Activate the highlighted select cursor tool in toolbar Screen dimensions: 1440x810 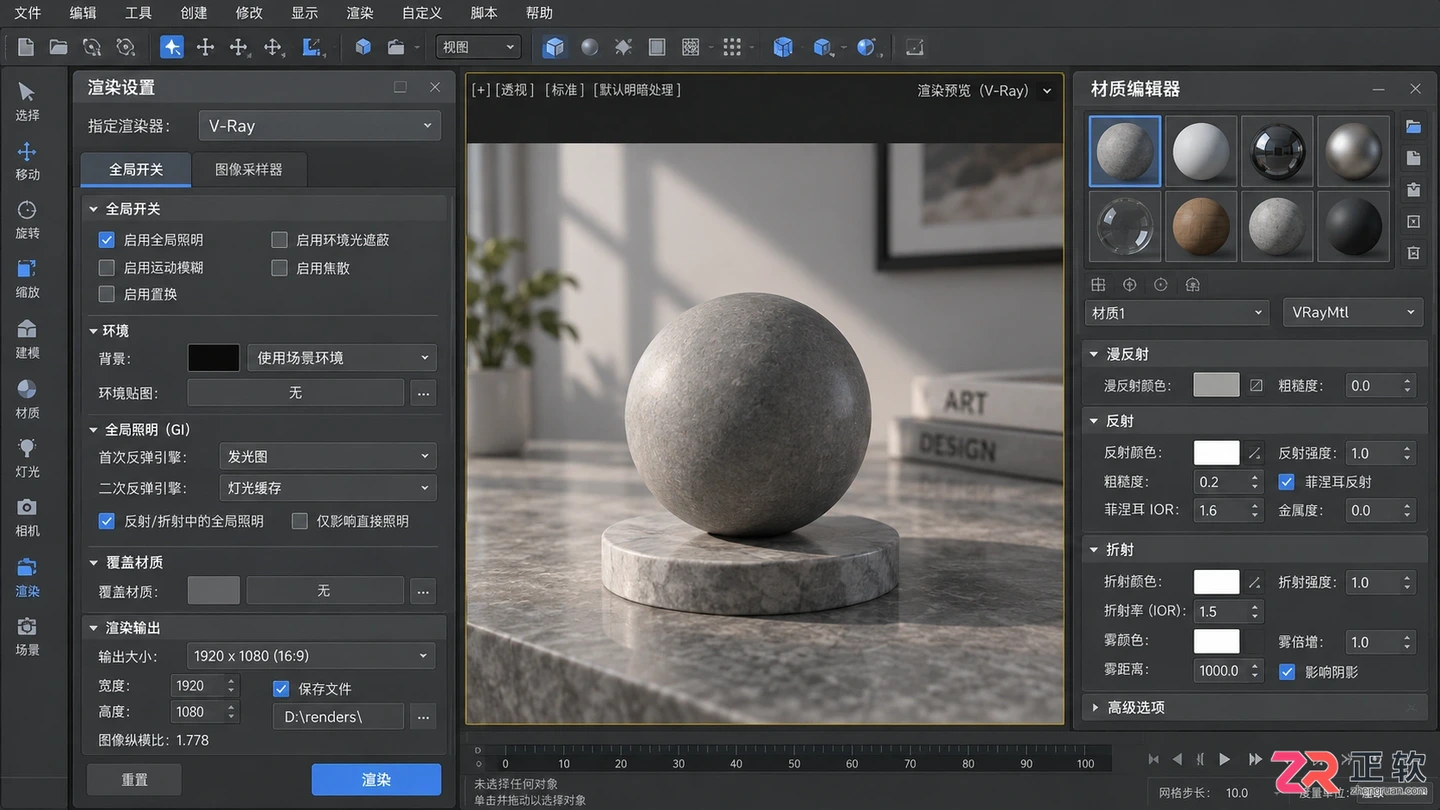coord(172,47)
